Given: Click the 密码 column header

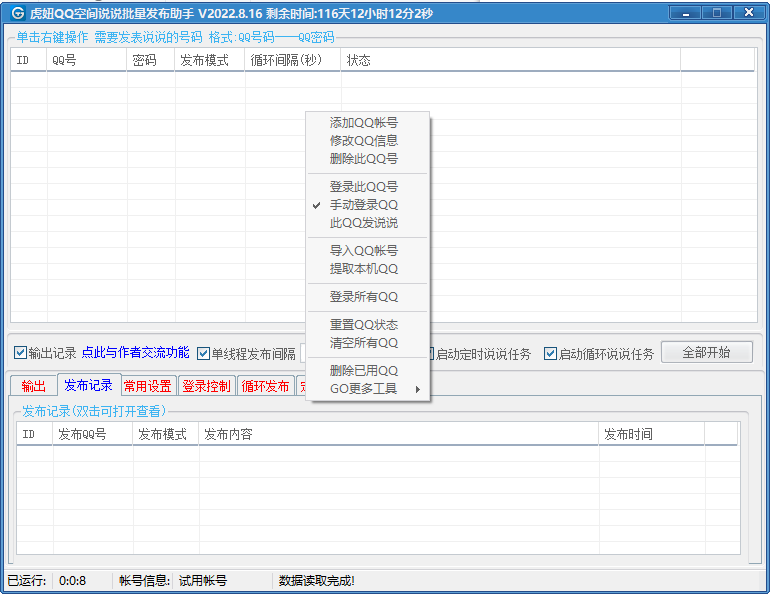Looking at the screenshot, I should tap(151, 60).
